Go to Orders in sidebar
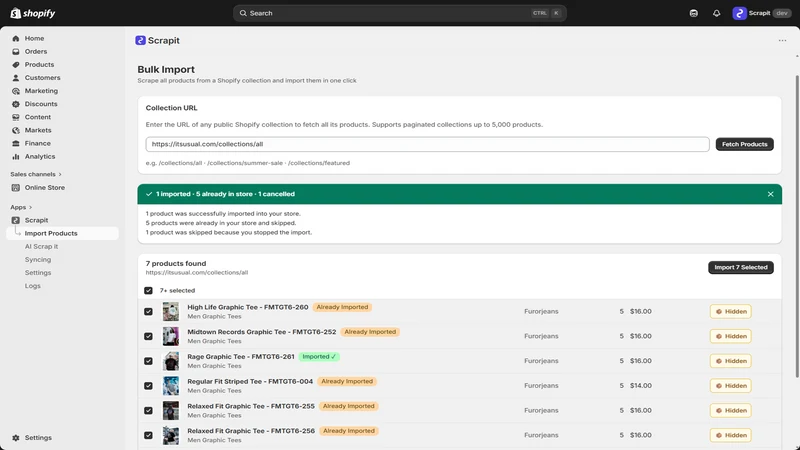800x450 pixels. click(x=36, y=52)
